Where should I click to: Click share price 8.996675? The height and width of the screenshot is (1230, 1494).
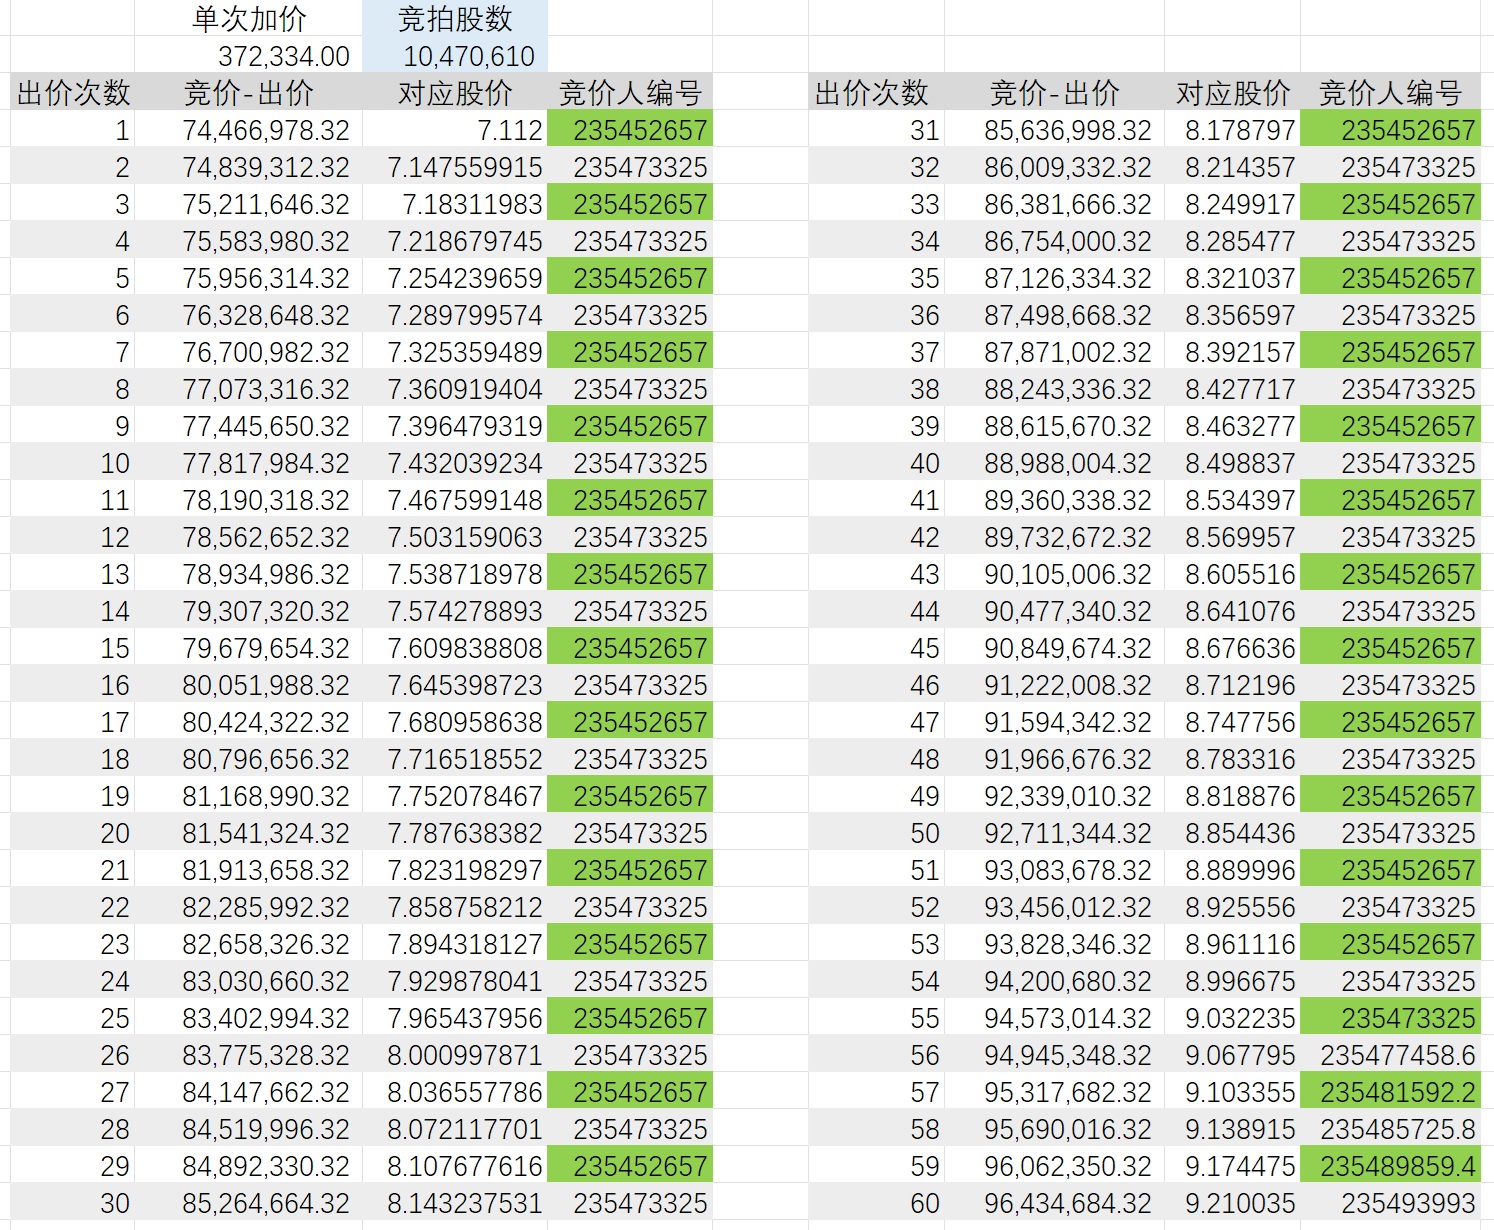(1232, 981)
